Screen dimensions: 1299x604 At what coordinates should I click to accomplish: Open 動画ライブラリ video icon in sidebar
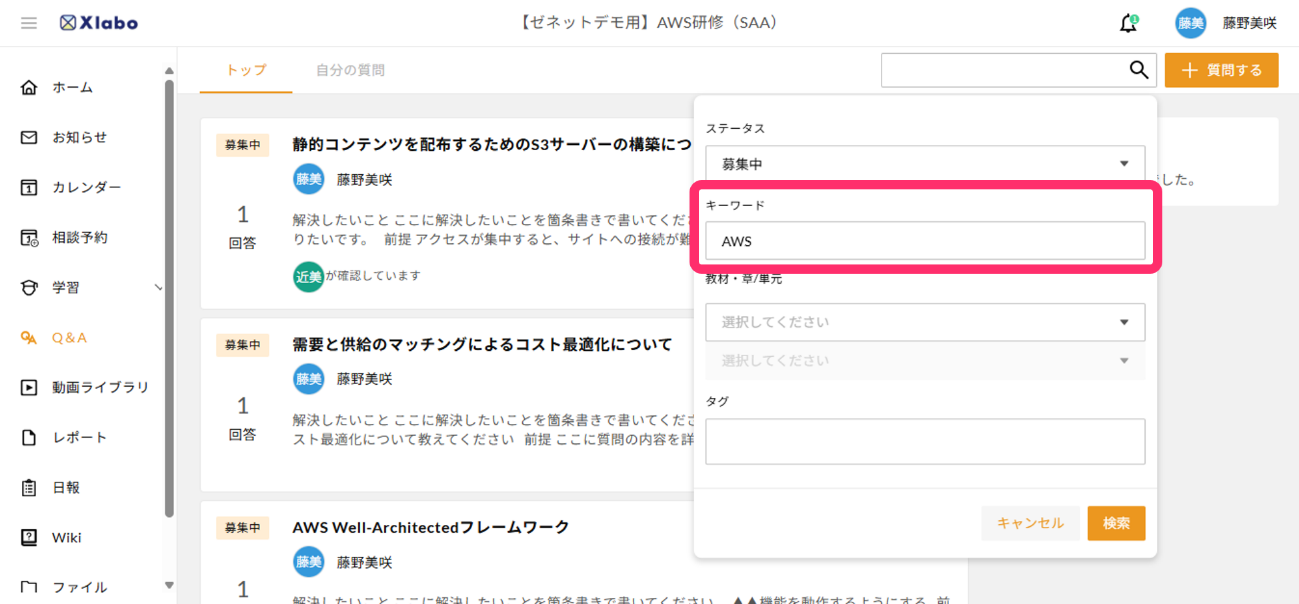click(x=29, y=388)
